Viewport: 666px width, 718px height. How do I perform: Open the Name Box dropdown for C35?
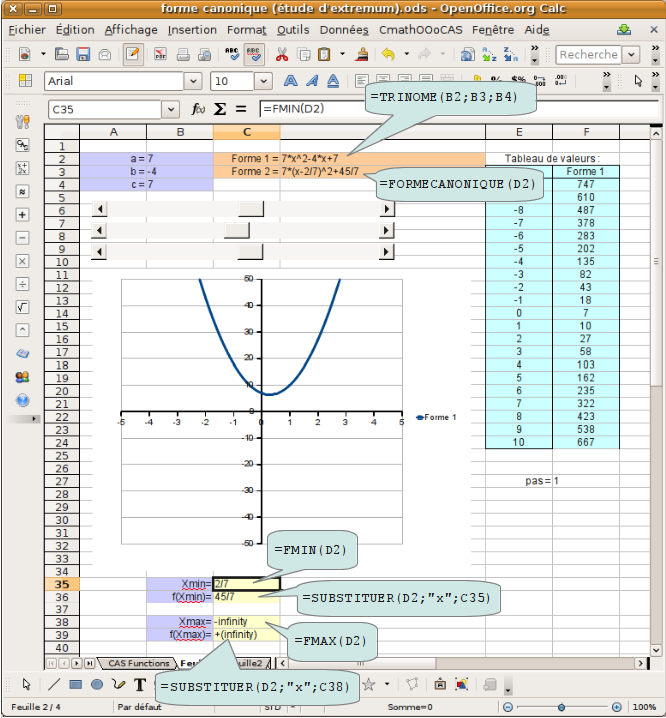coord(171,109)
